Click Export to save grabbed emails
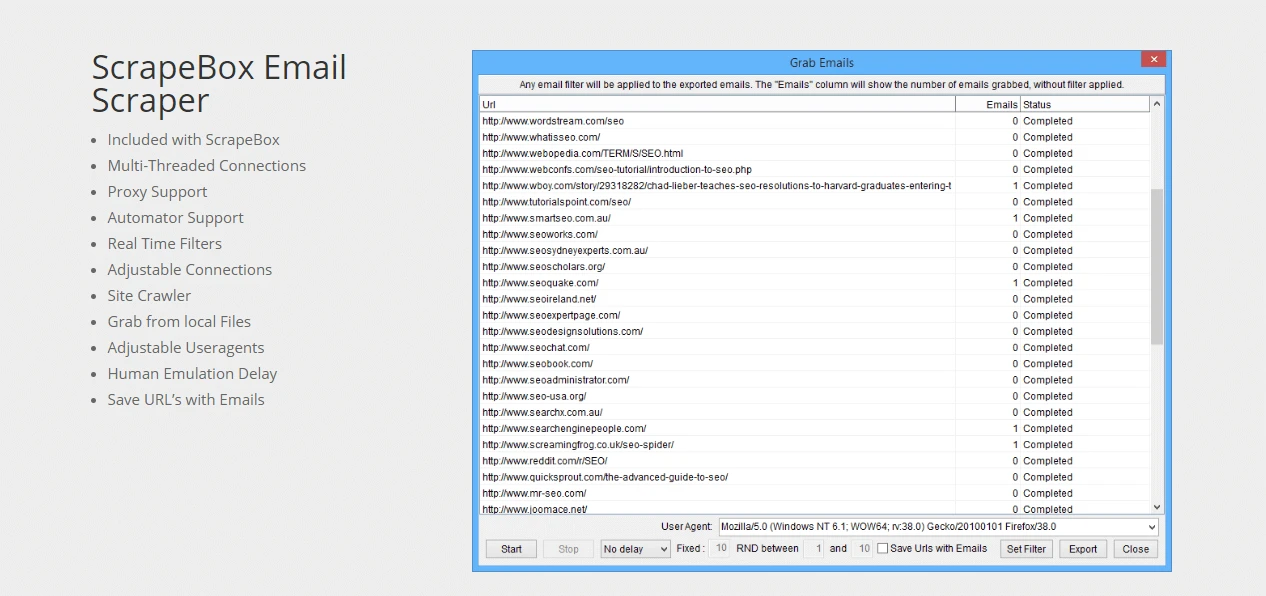The width and height of the screenshot is (1266, 596). [1082, 548]
